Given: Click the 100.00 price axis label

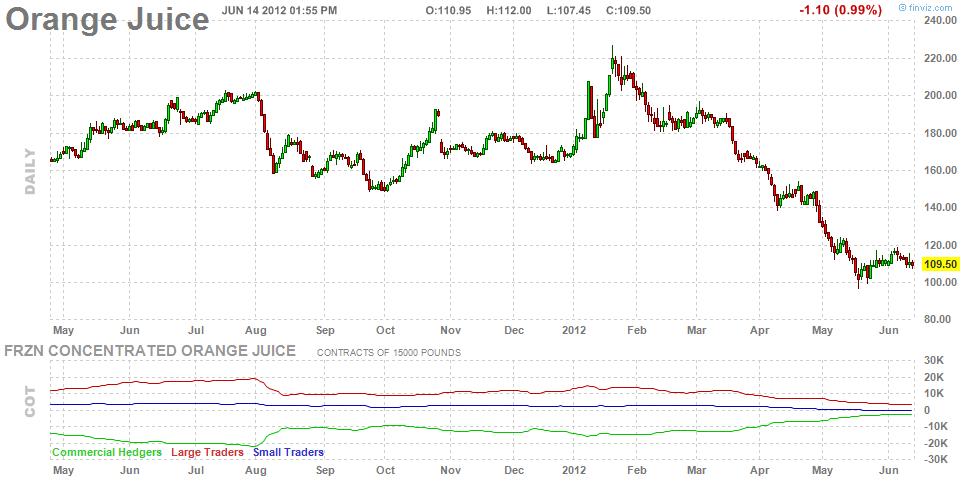Looking at the screenshot, I should click(940, 283).
